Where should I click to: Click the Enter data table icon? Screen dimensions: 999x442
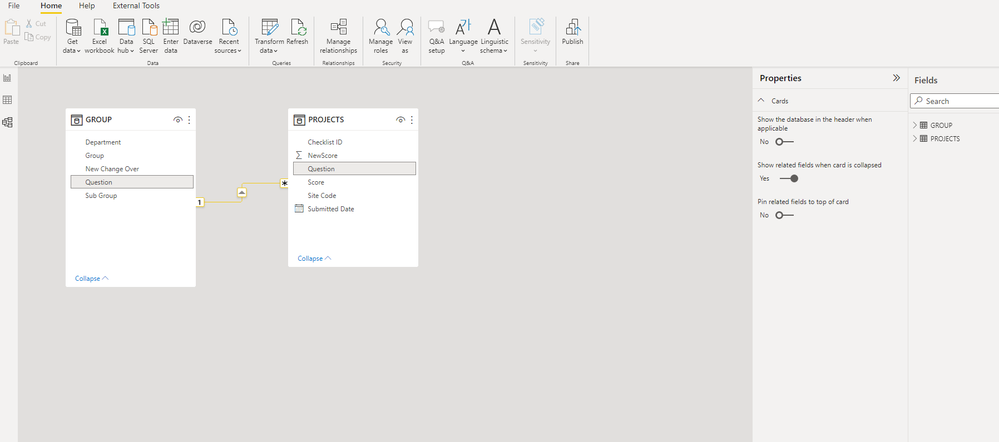[170, 27]
